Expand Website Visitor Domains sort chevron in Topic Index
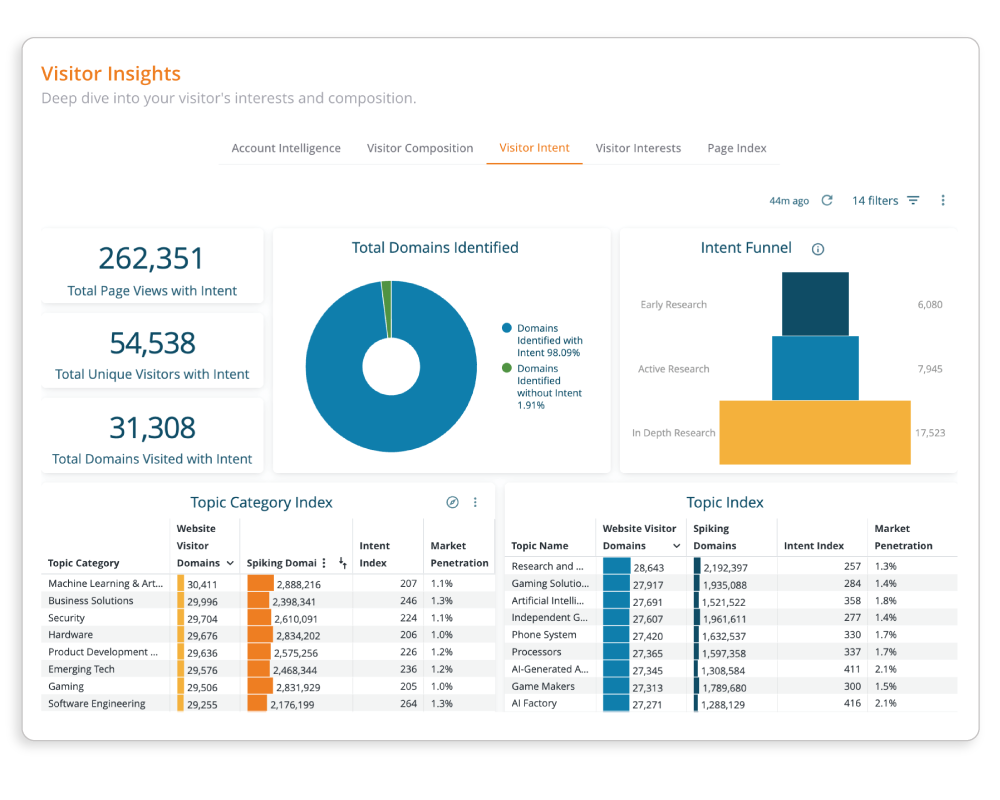Viewport: 1000px width, 800px height. click(x=677, y=546)
